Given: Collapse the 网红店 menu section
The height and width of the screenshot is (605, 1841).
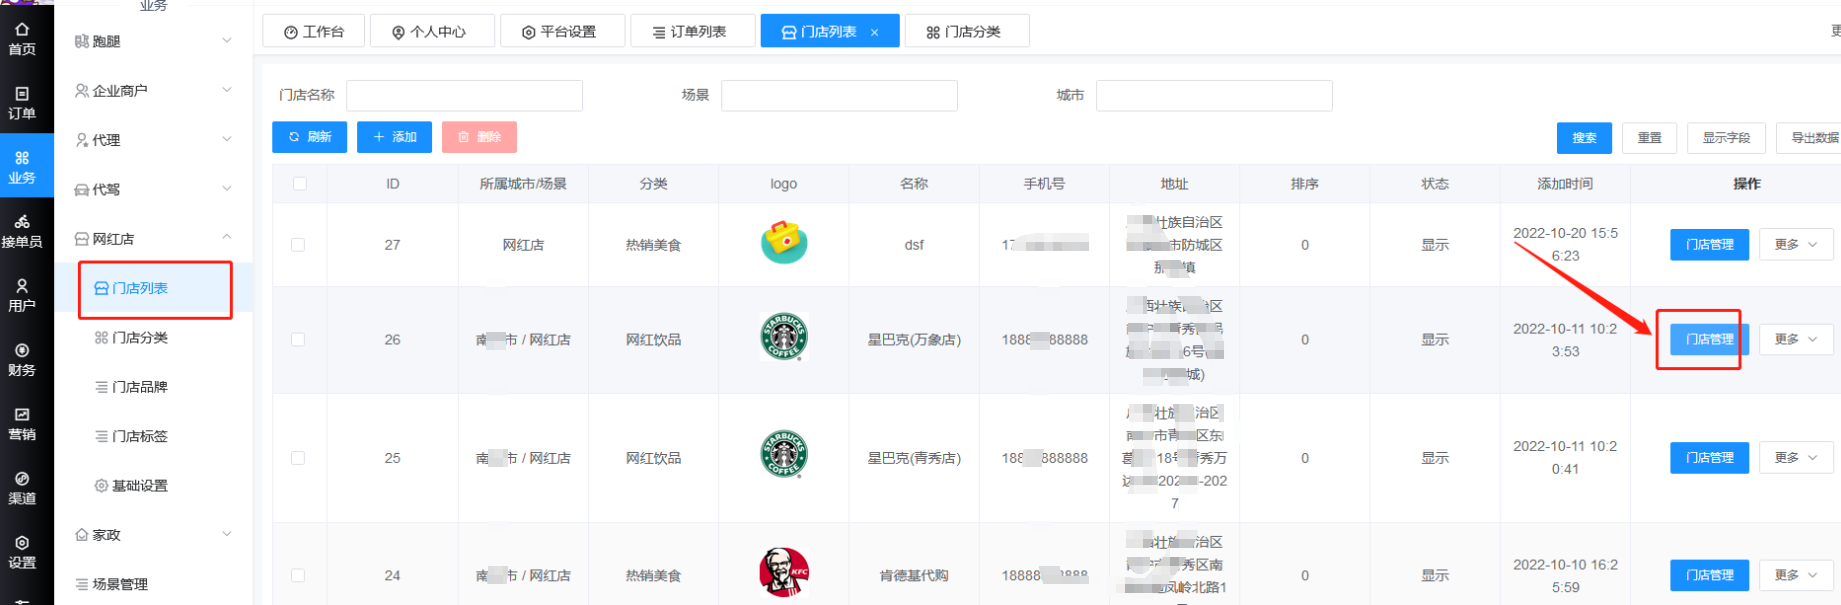Looking at the screenshot, I should (x=153, y=239).
